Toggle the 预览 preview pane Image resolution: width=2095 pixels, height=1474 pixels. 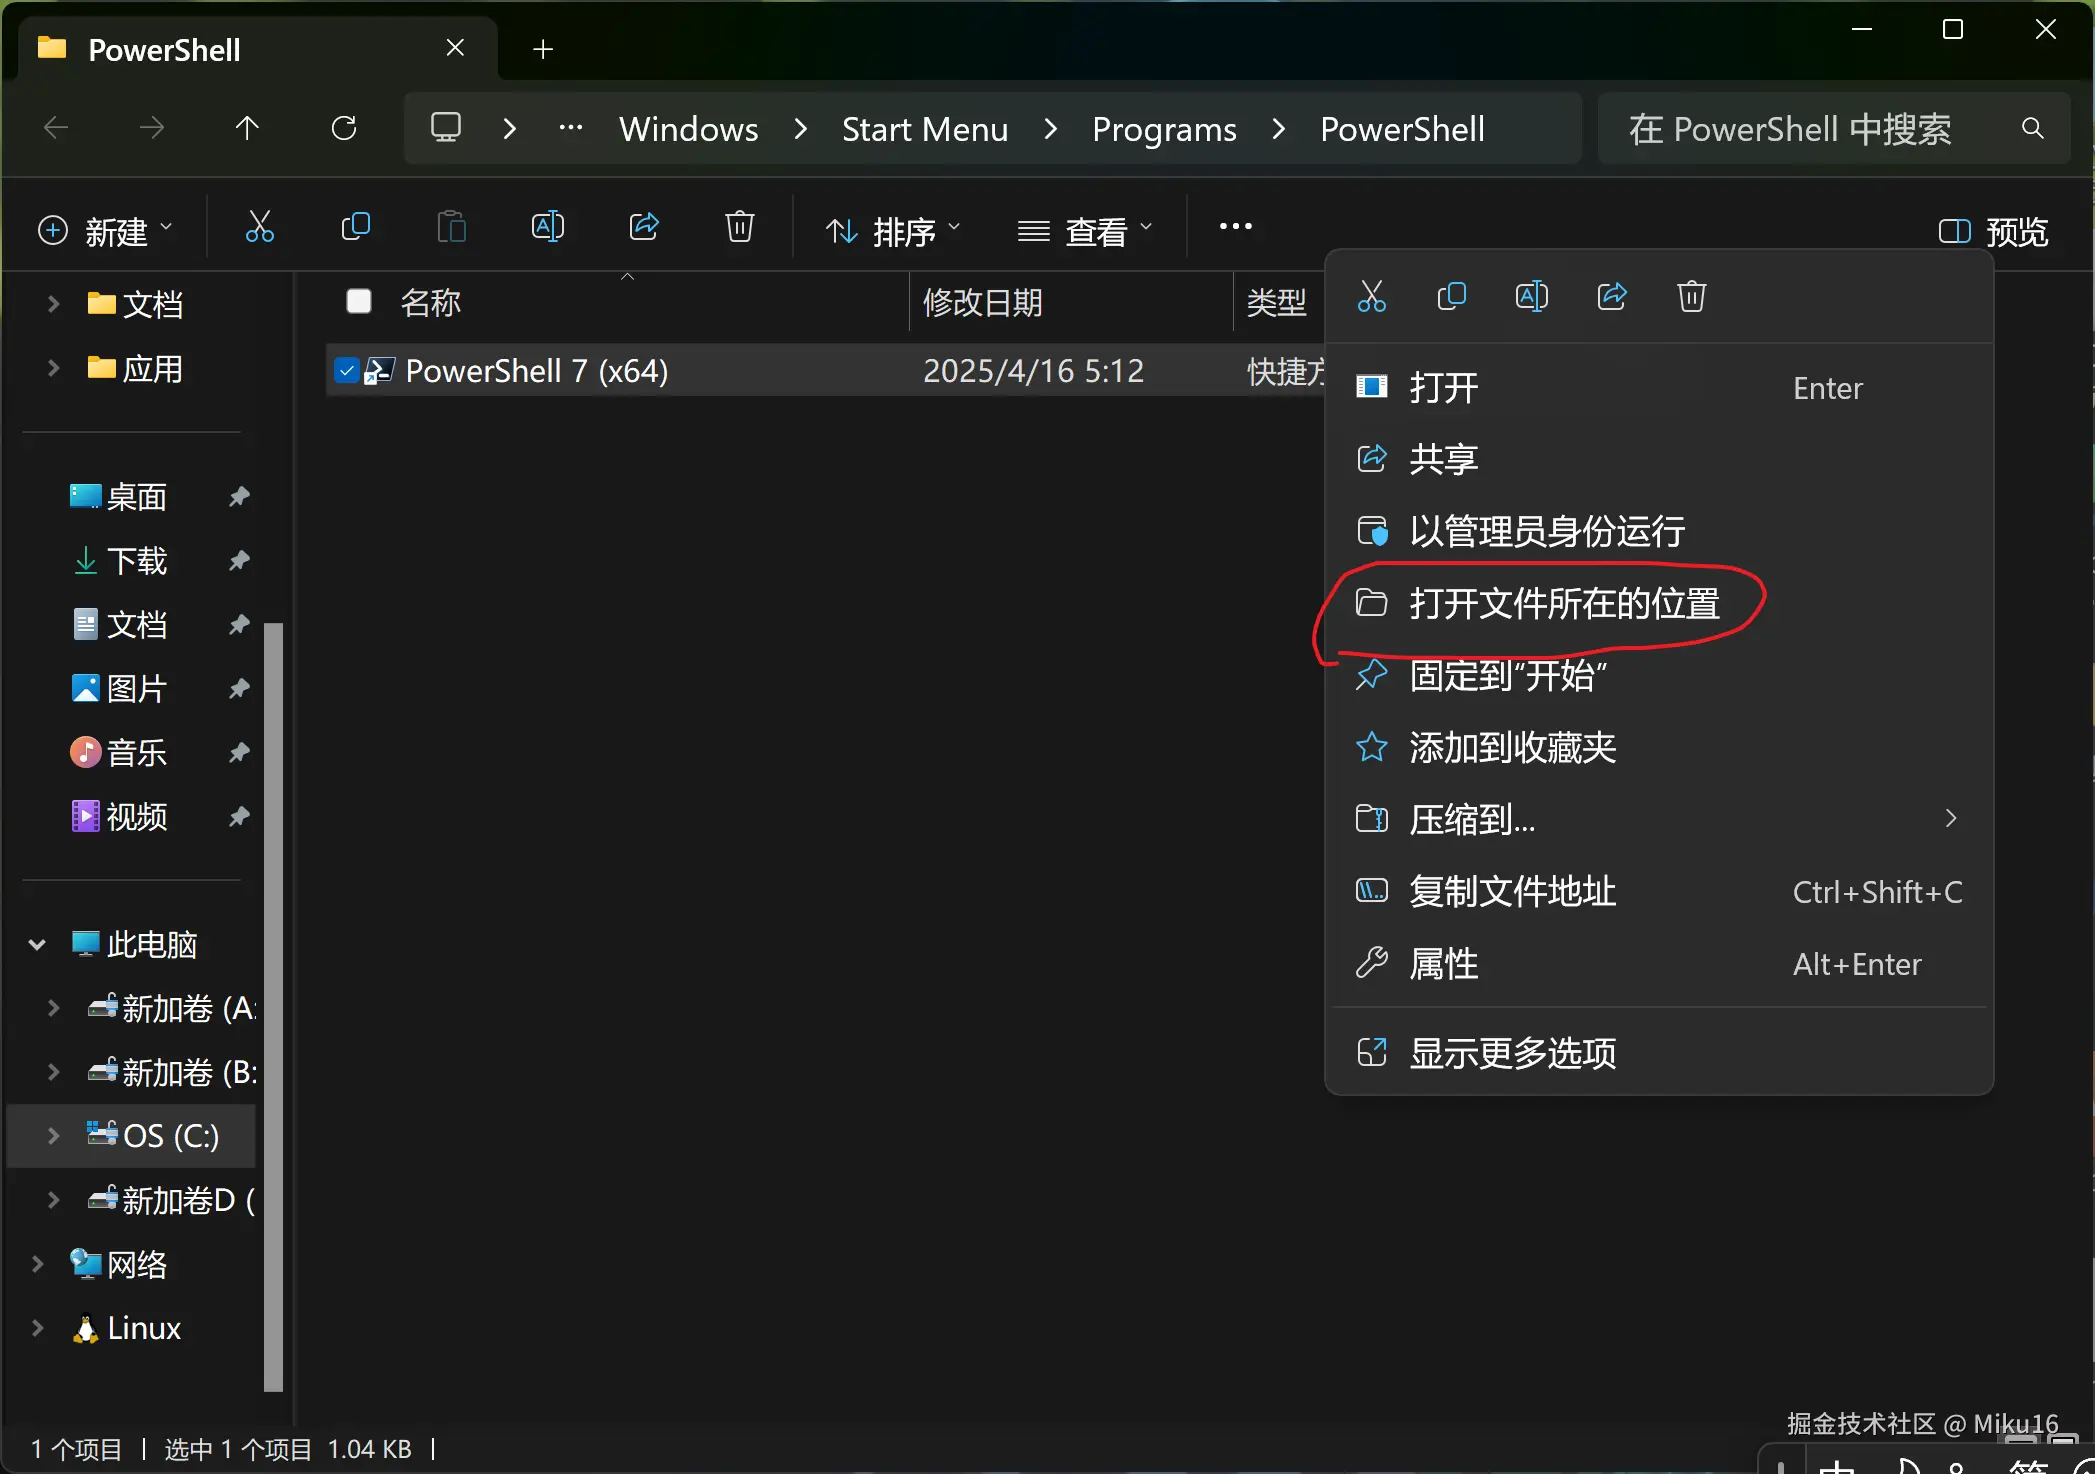click(1993, 232)
